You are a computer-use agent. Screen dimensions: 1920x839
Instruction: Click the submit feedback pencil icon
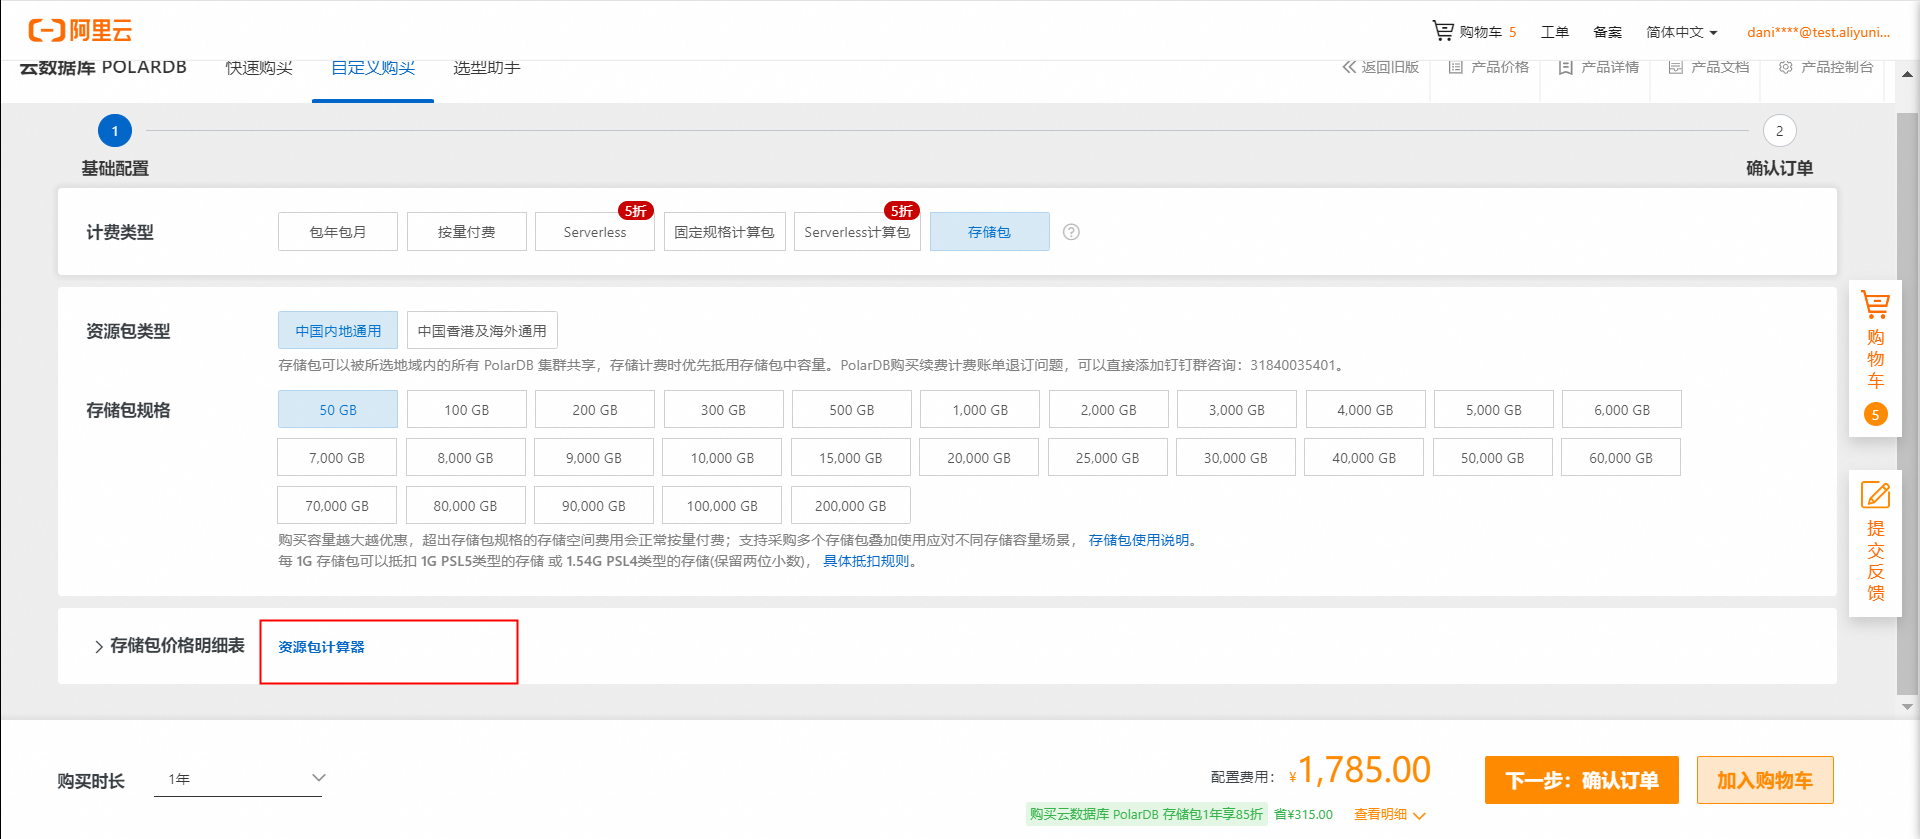click(1875, 495)
